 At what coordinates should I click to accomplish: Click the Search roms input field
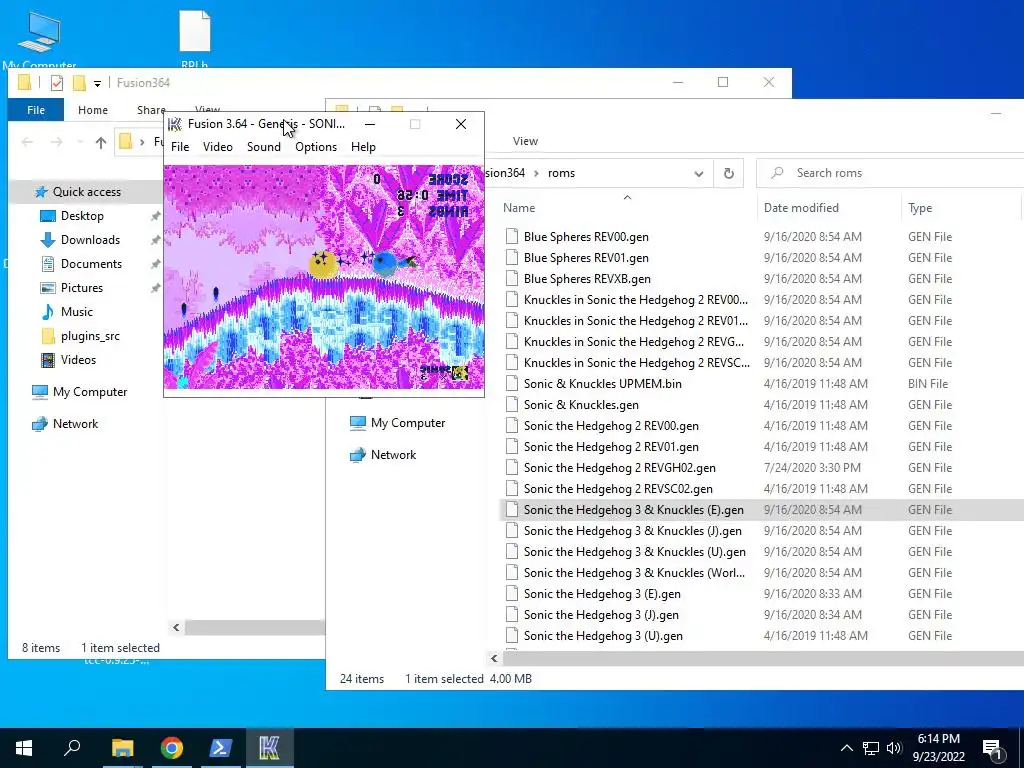(889, 173)
